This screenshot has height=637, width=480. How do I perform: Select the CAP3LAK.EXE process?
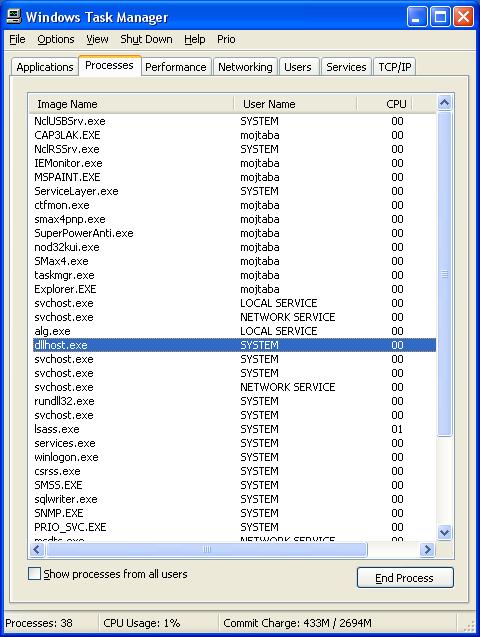point(234,135)
